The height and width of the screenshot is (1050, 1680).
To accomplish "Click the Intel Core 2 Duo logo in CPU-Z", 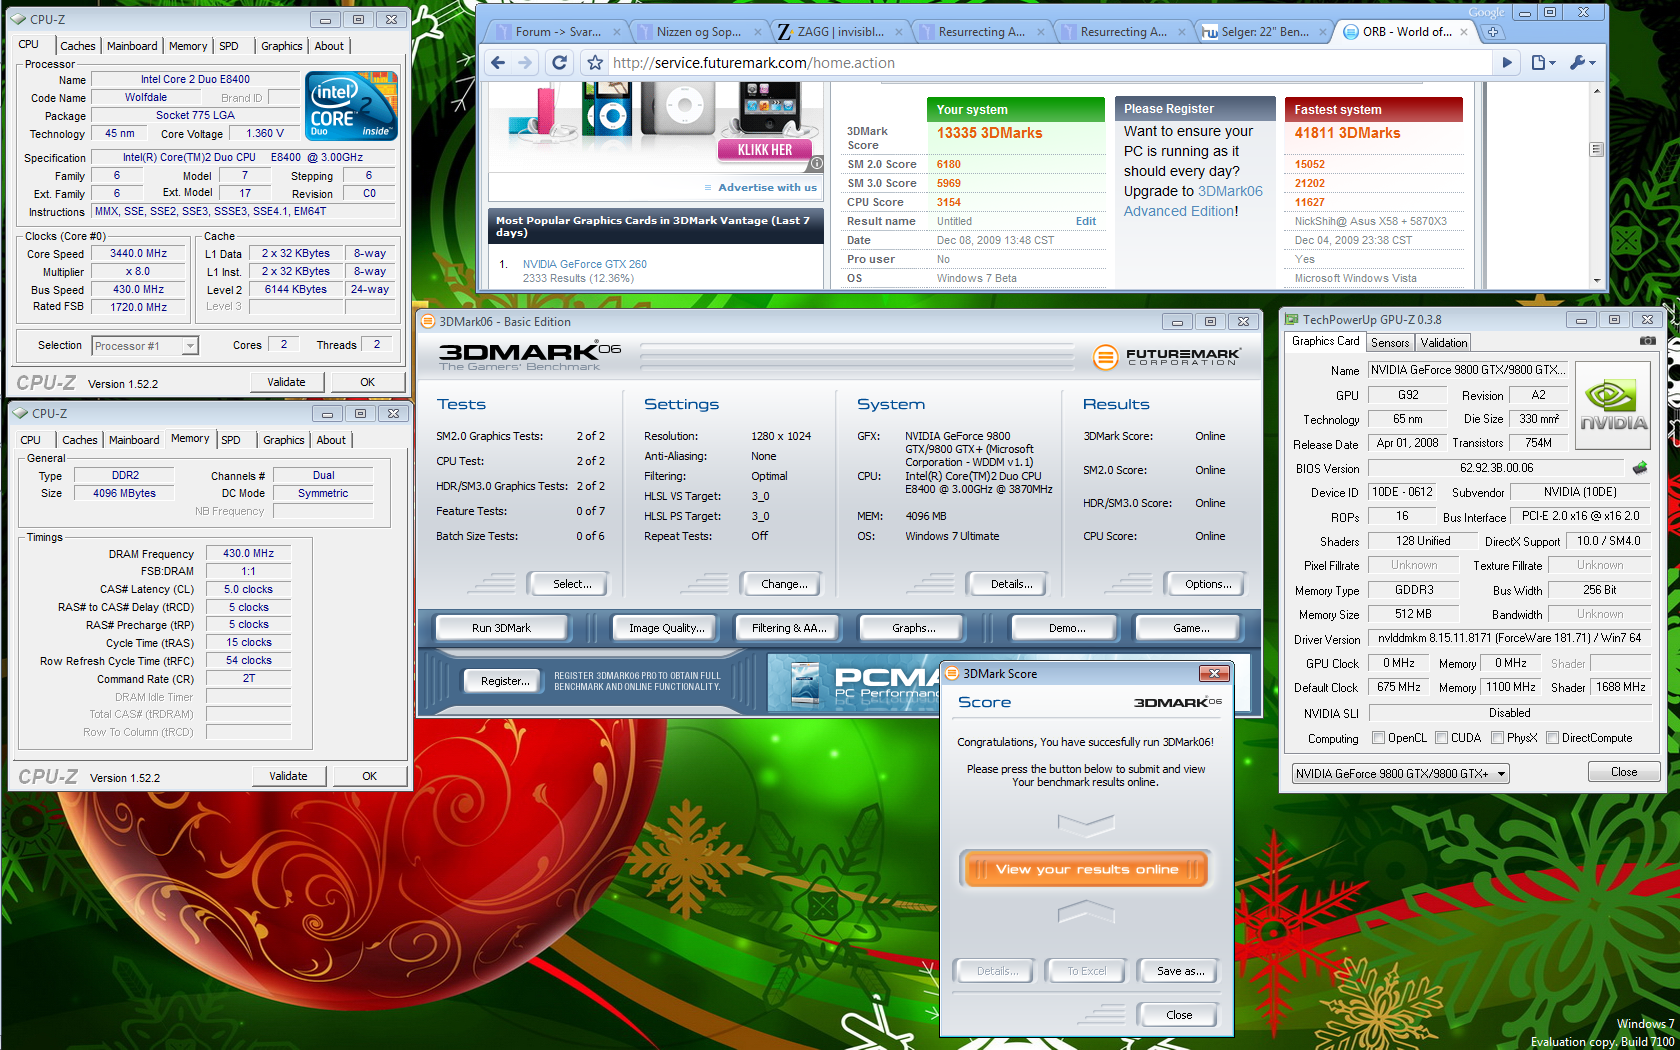I will click(351, 106).
